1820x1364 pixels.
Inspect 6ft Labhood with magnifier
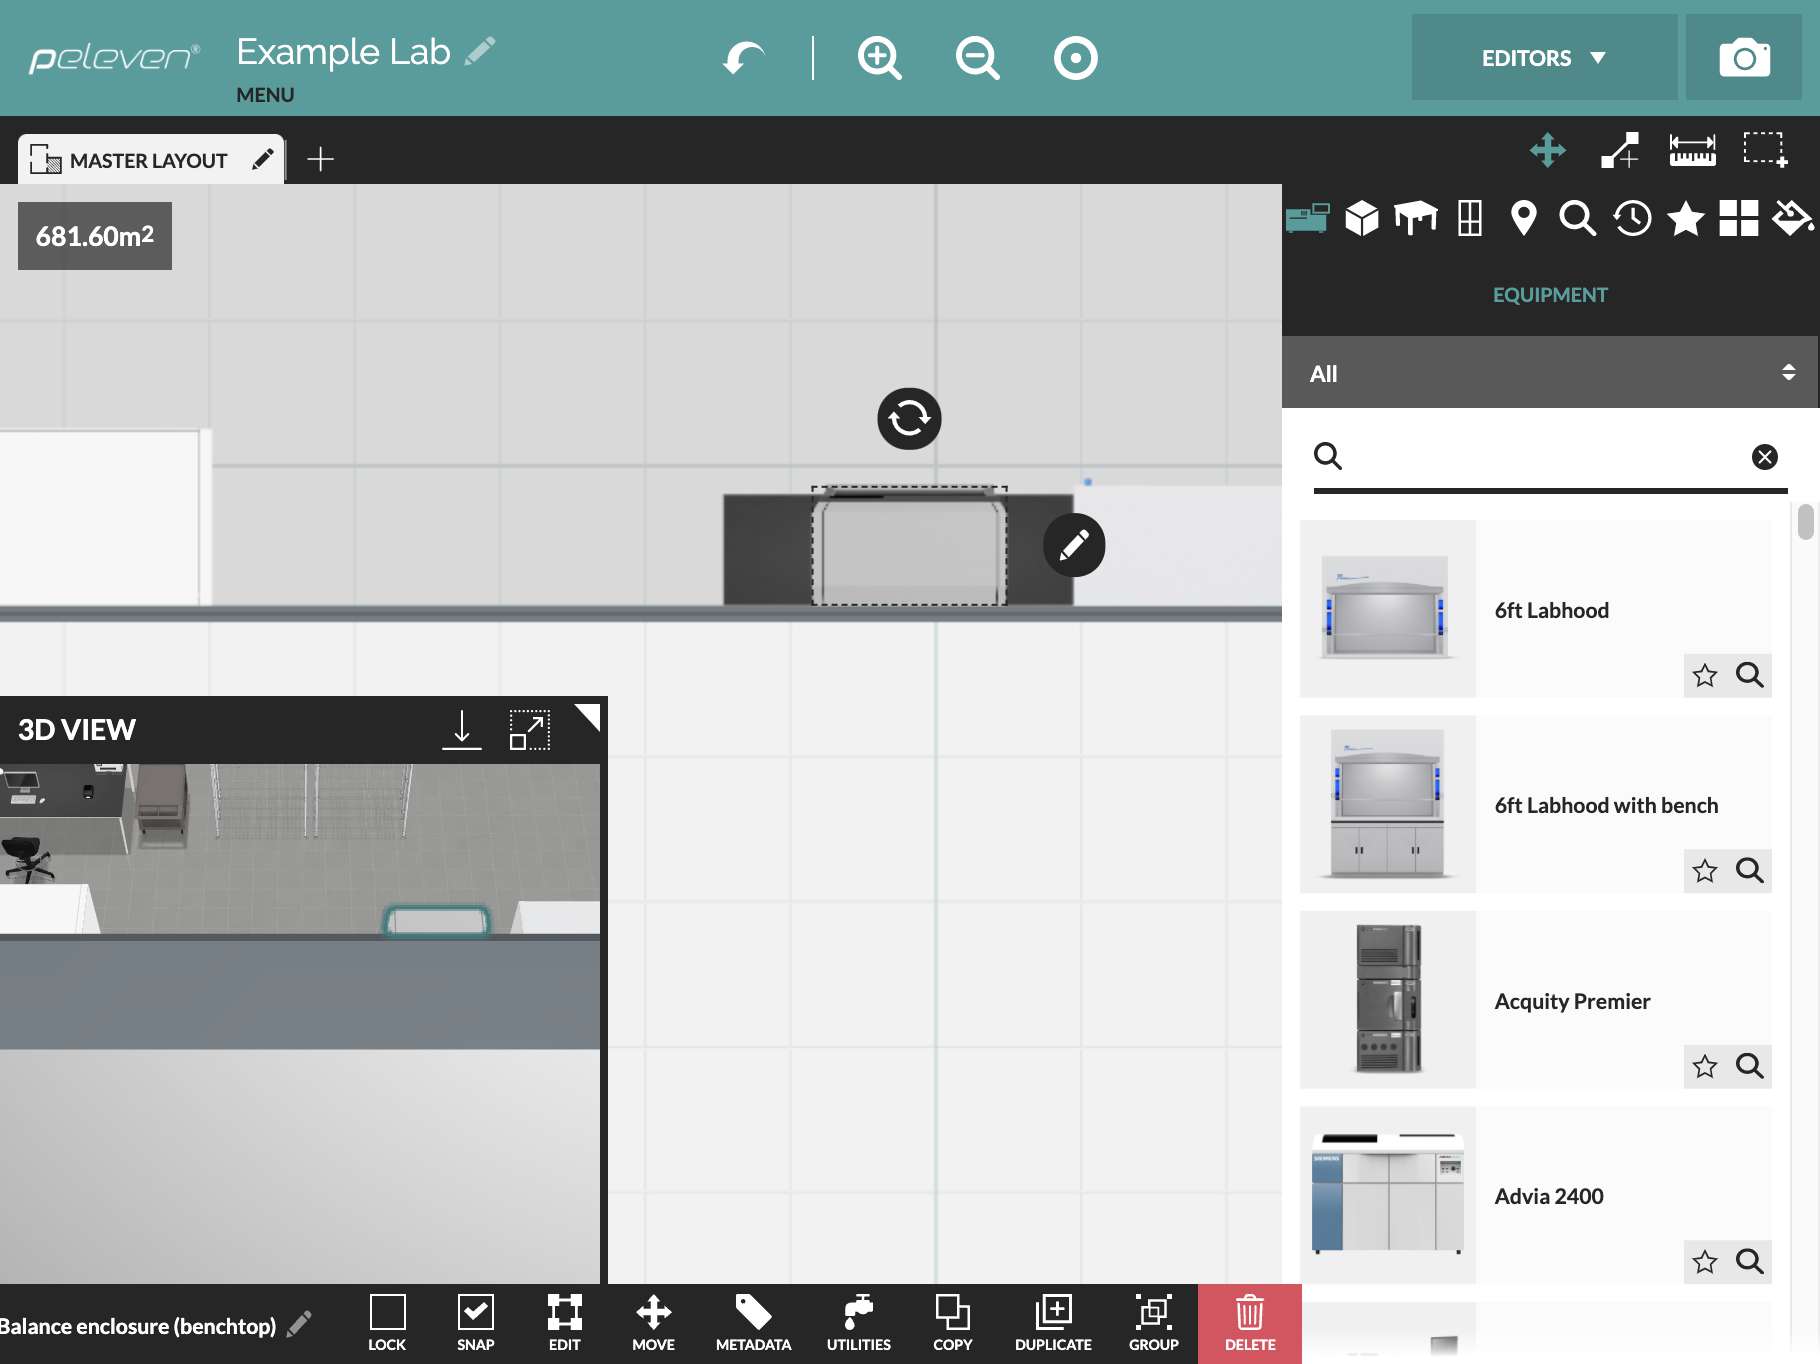1749,675
